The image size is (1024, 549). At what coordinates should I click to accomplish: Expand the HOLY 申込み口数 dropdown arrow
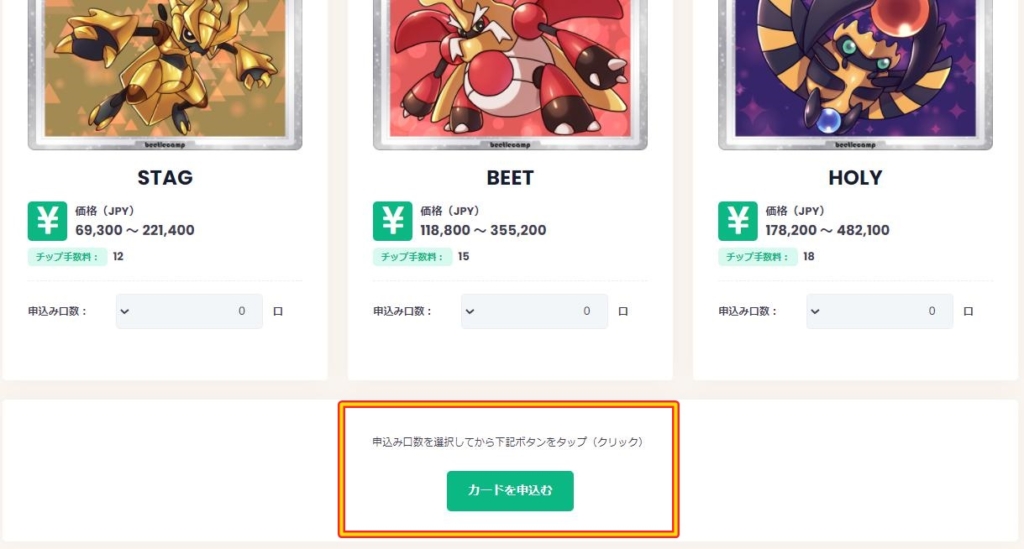(x=815, y=311)
